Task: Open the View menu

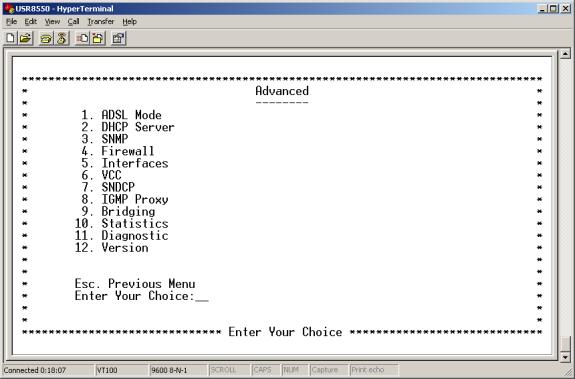Action: coord(52,22)
